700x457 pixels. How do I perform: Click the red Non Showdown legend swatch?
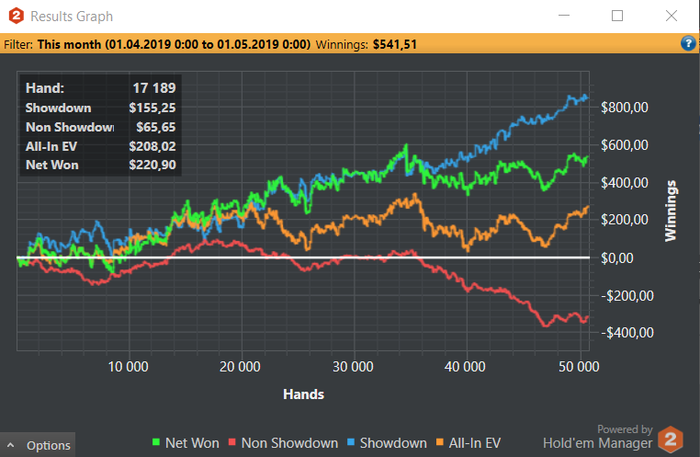click(x=232, y=442)
